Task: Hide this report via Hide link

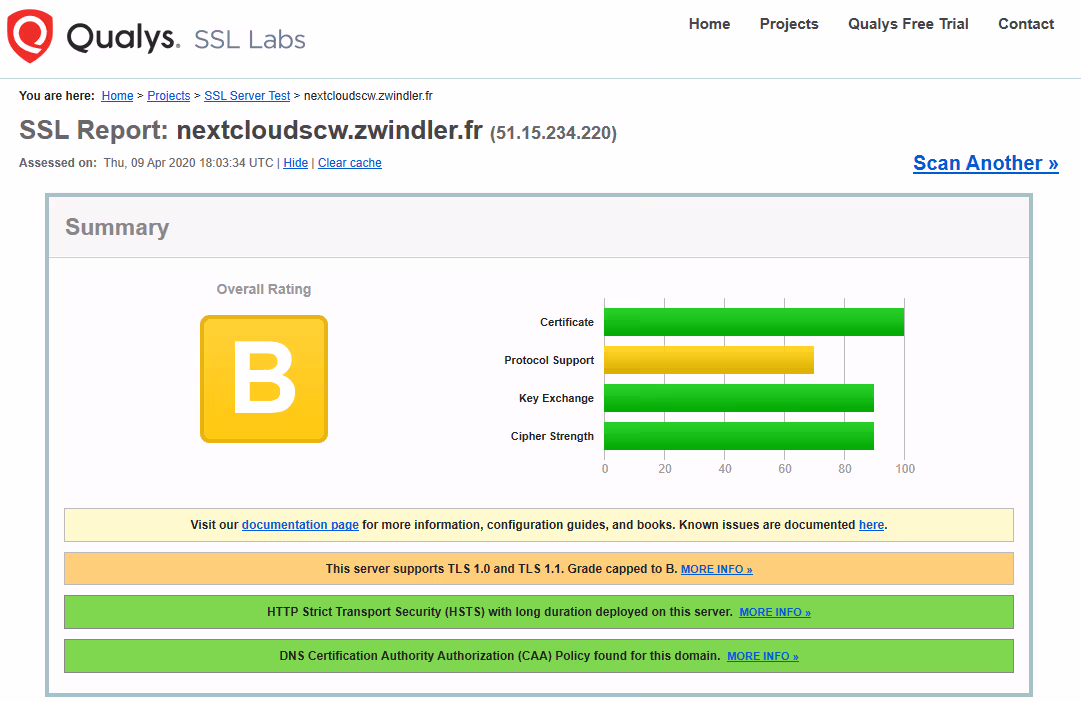Action: pyautogui.click(x=296, y=163)
